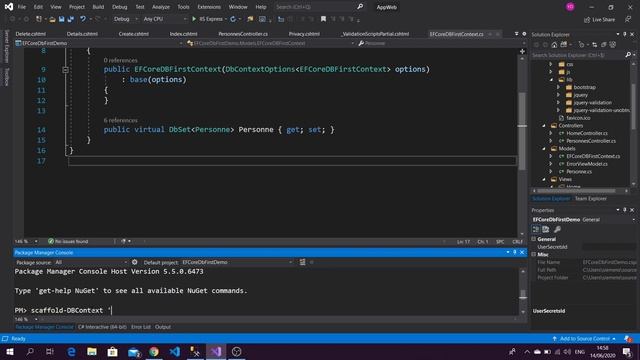Open the Default project dropdown
Image resolution: width=640 pixels, height=360 pixels.
pos(237,262)
